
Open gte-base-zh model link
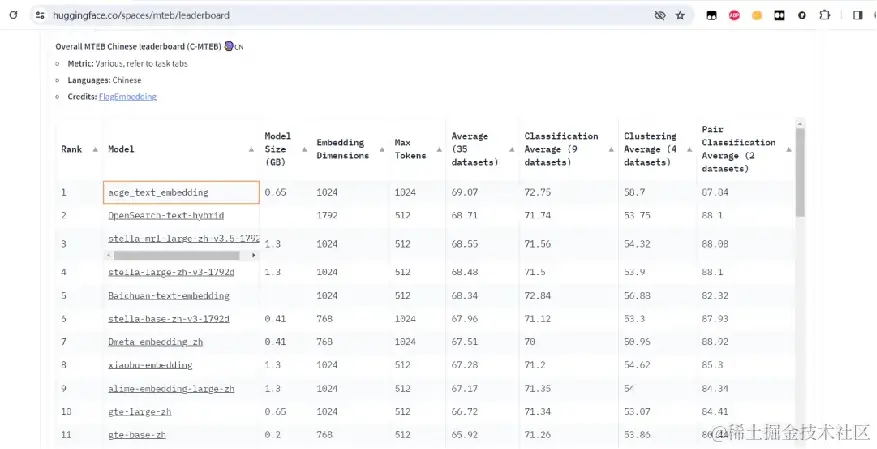tap(137, 435)
